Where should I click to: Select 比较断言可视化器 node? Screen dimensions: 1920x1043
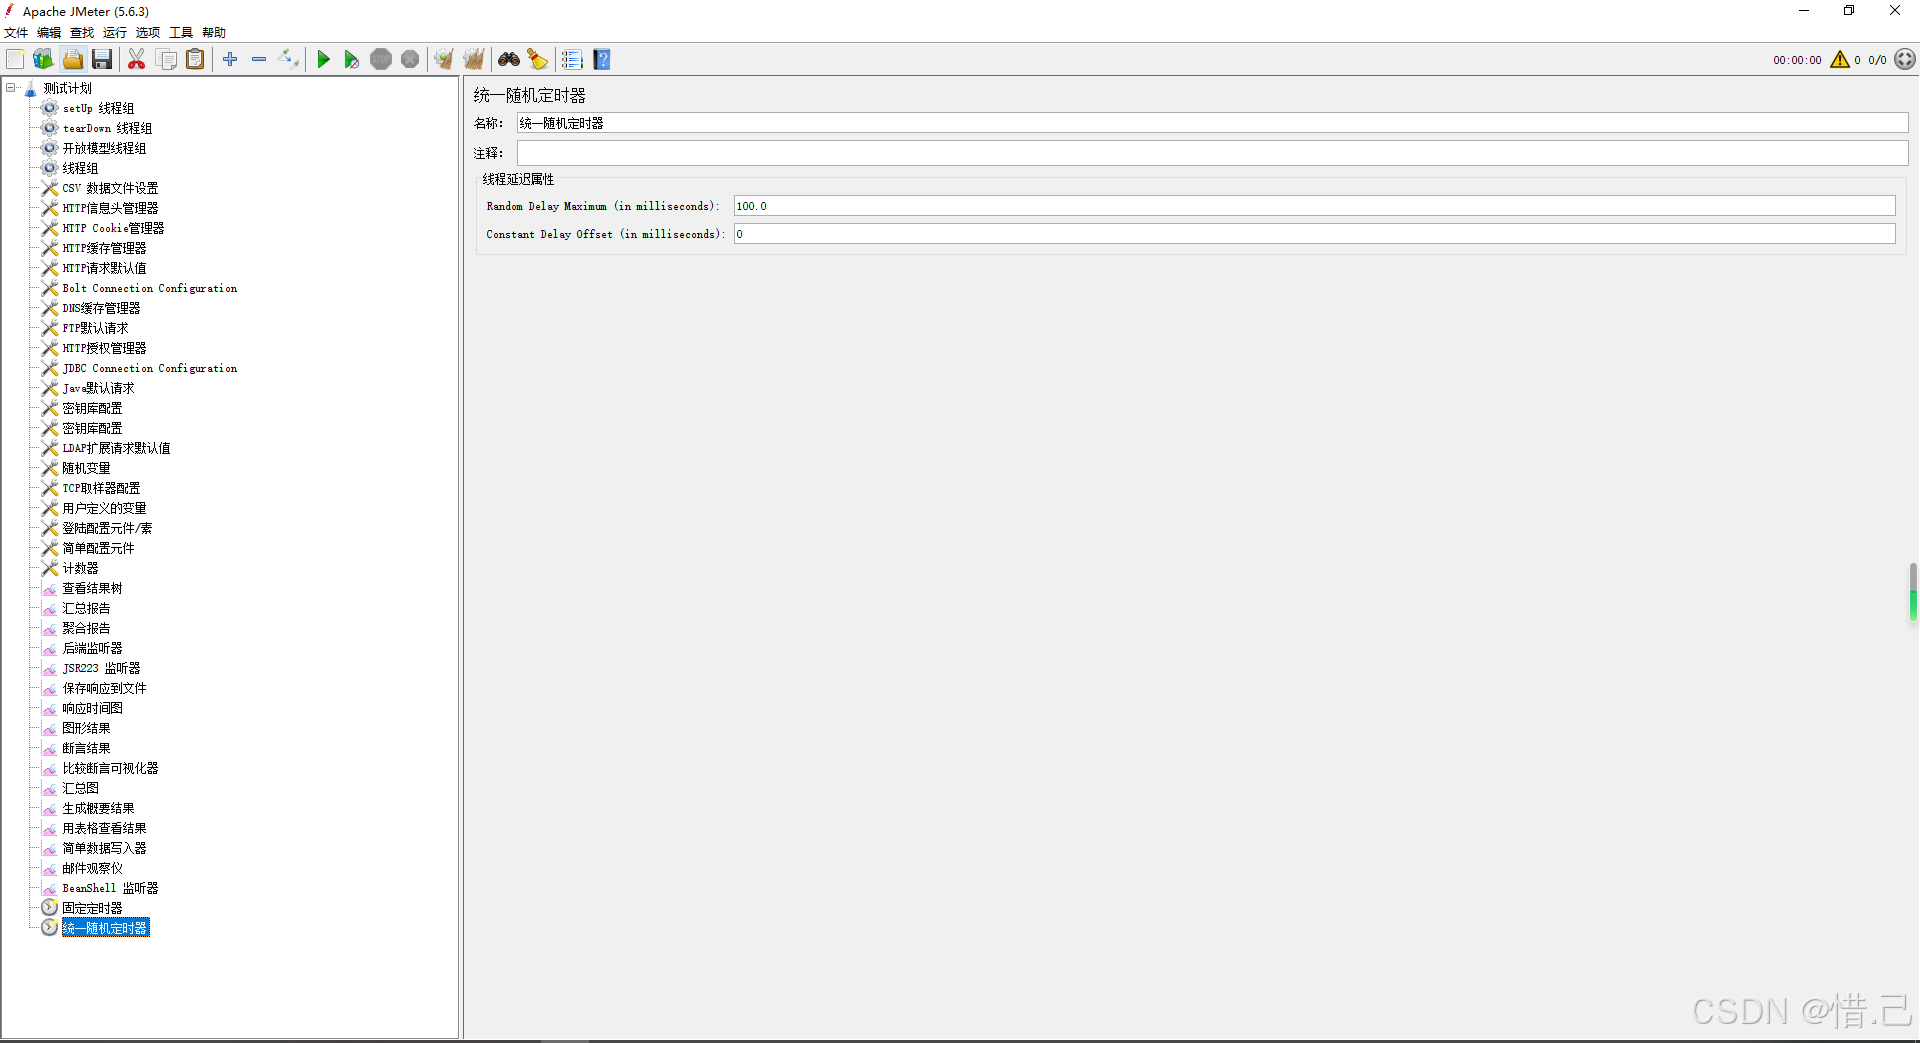[x=110, y=768]
